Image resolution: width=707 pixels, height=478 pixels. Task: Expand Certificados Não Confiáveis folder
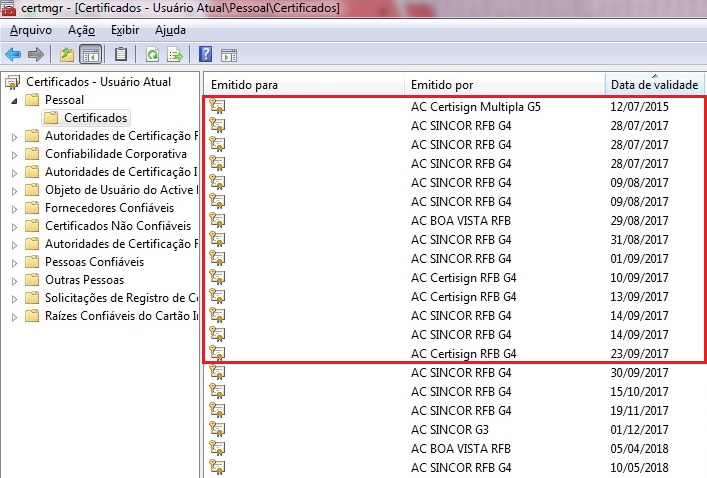click(14, 227)
